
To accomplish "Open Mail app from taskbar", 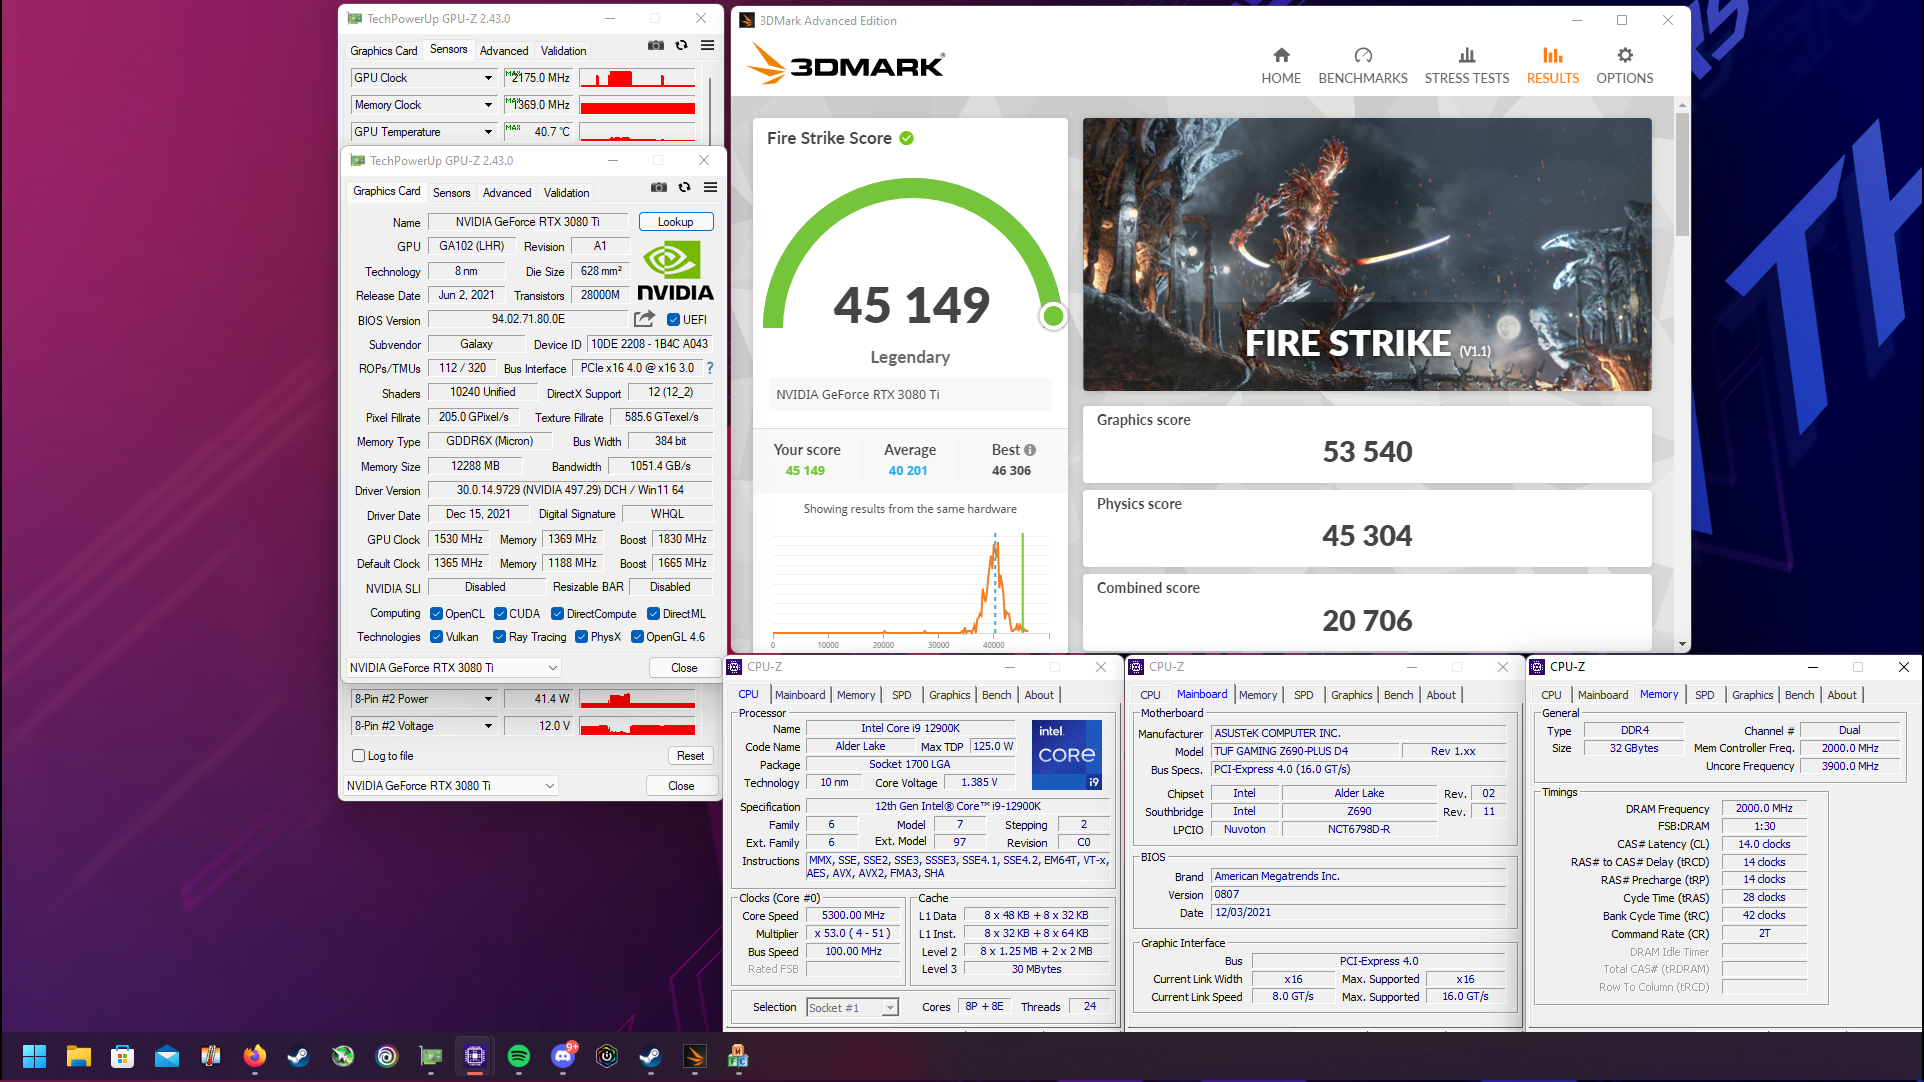I will 166,1056.
